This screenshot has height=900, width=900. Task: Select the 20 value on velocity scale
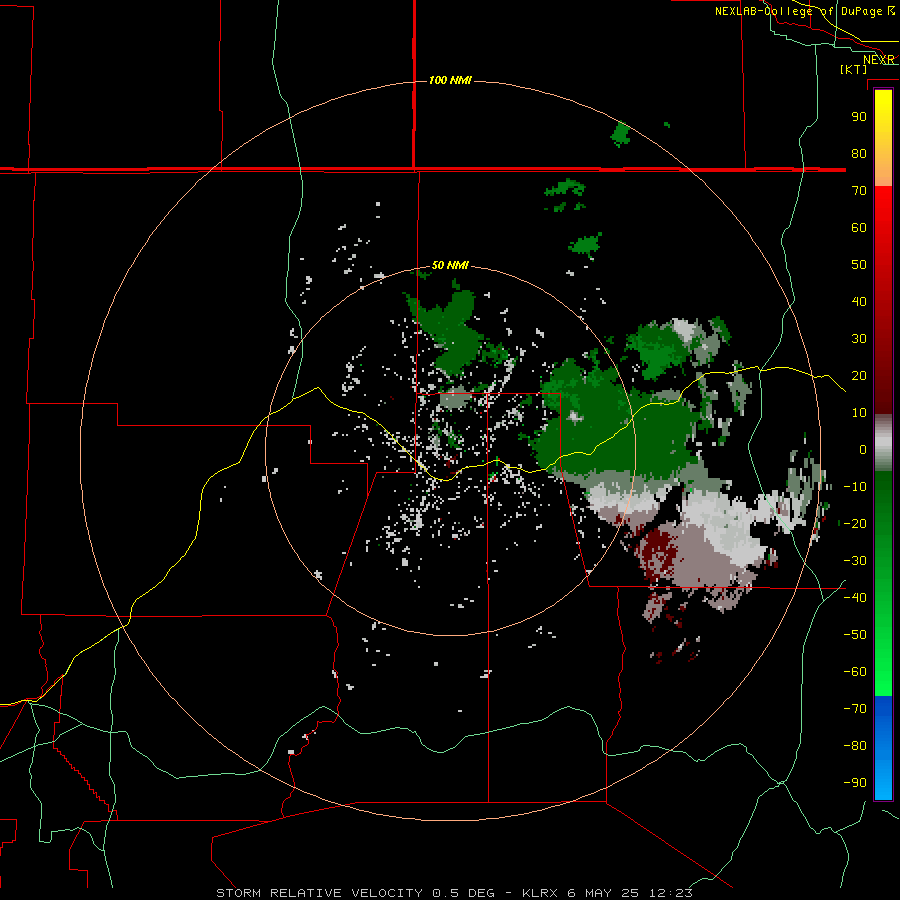tap(859, 375)
